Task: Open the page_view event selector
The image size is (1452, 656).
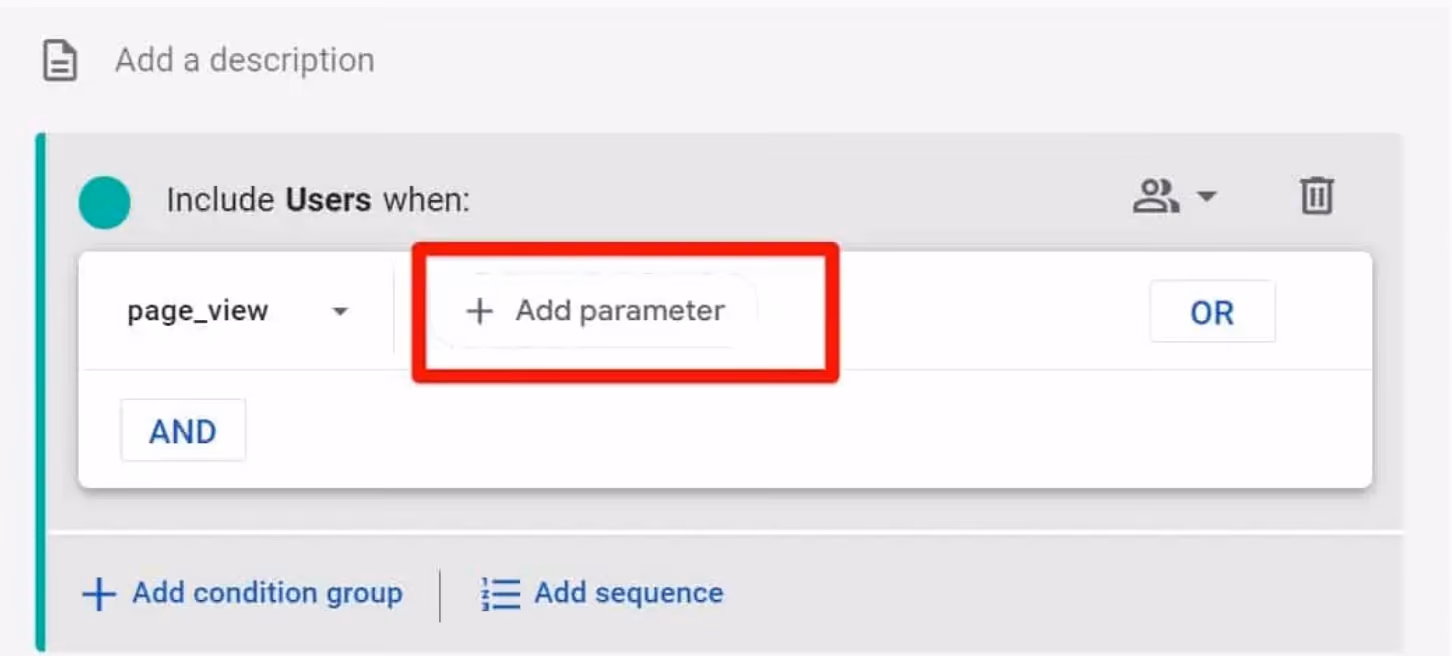Action: coord(237,311)
